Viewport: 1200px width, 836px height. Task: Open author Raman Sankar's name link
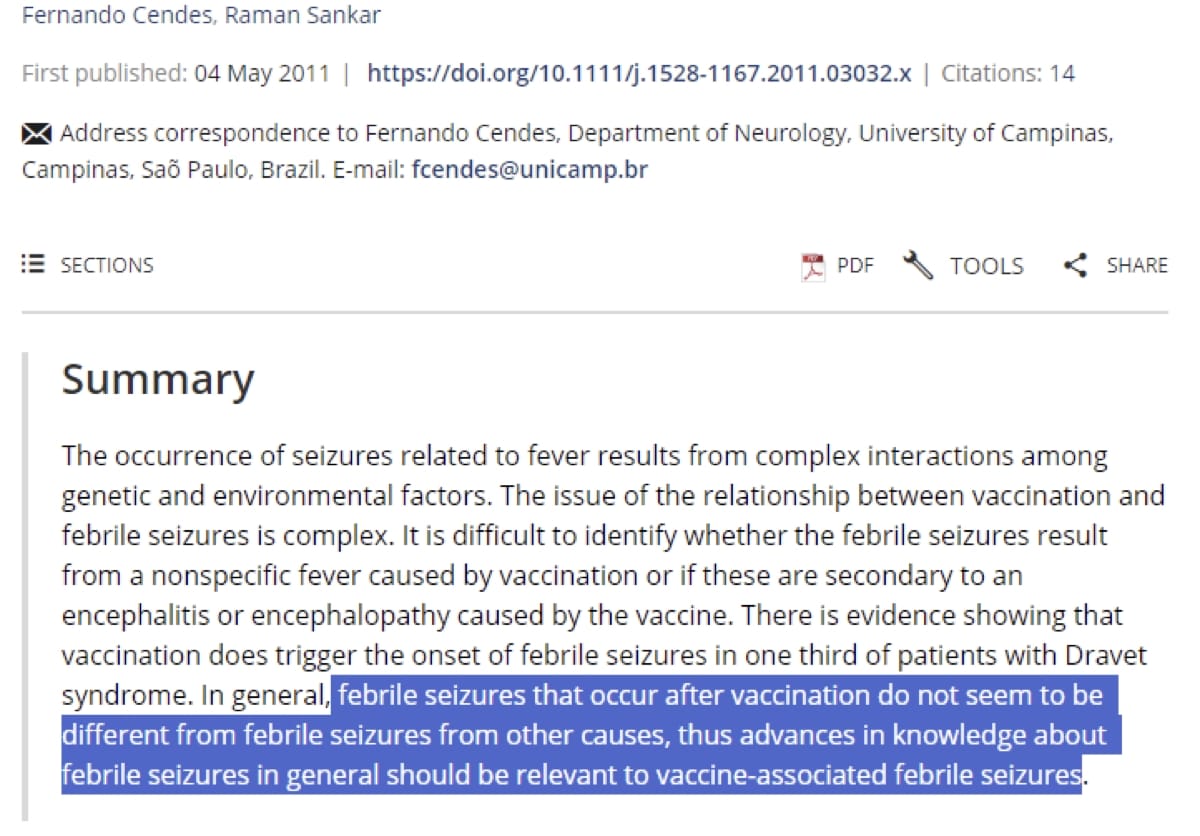tap(302, 16)
